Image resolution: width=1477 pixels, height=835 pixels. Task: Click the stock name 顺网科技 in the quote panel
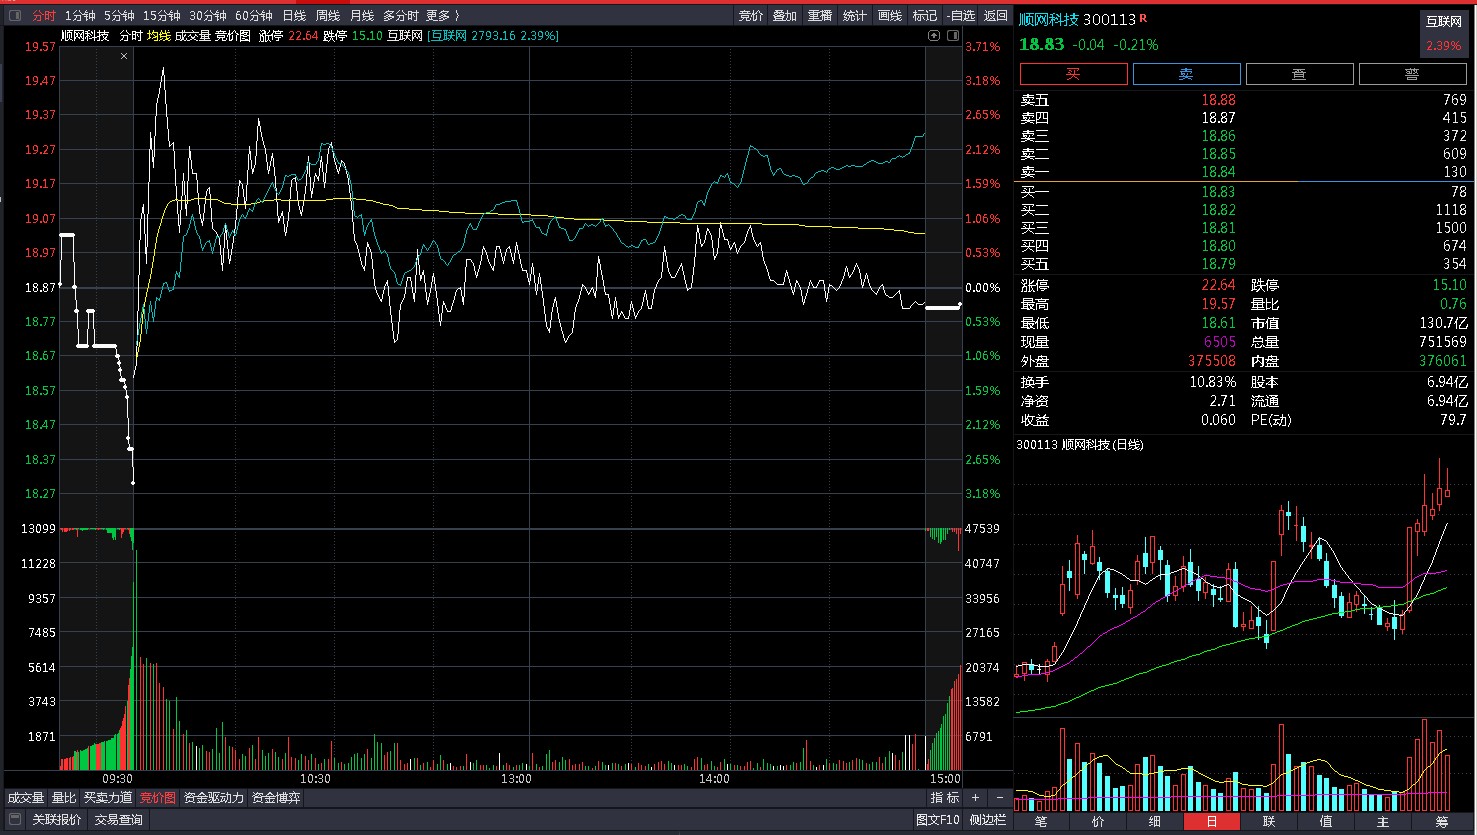[1048, 20]
